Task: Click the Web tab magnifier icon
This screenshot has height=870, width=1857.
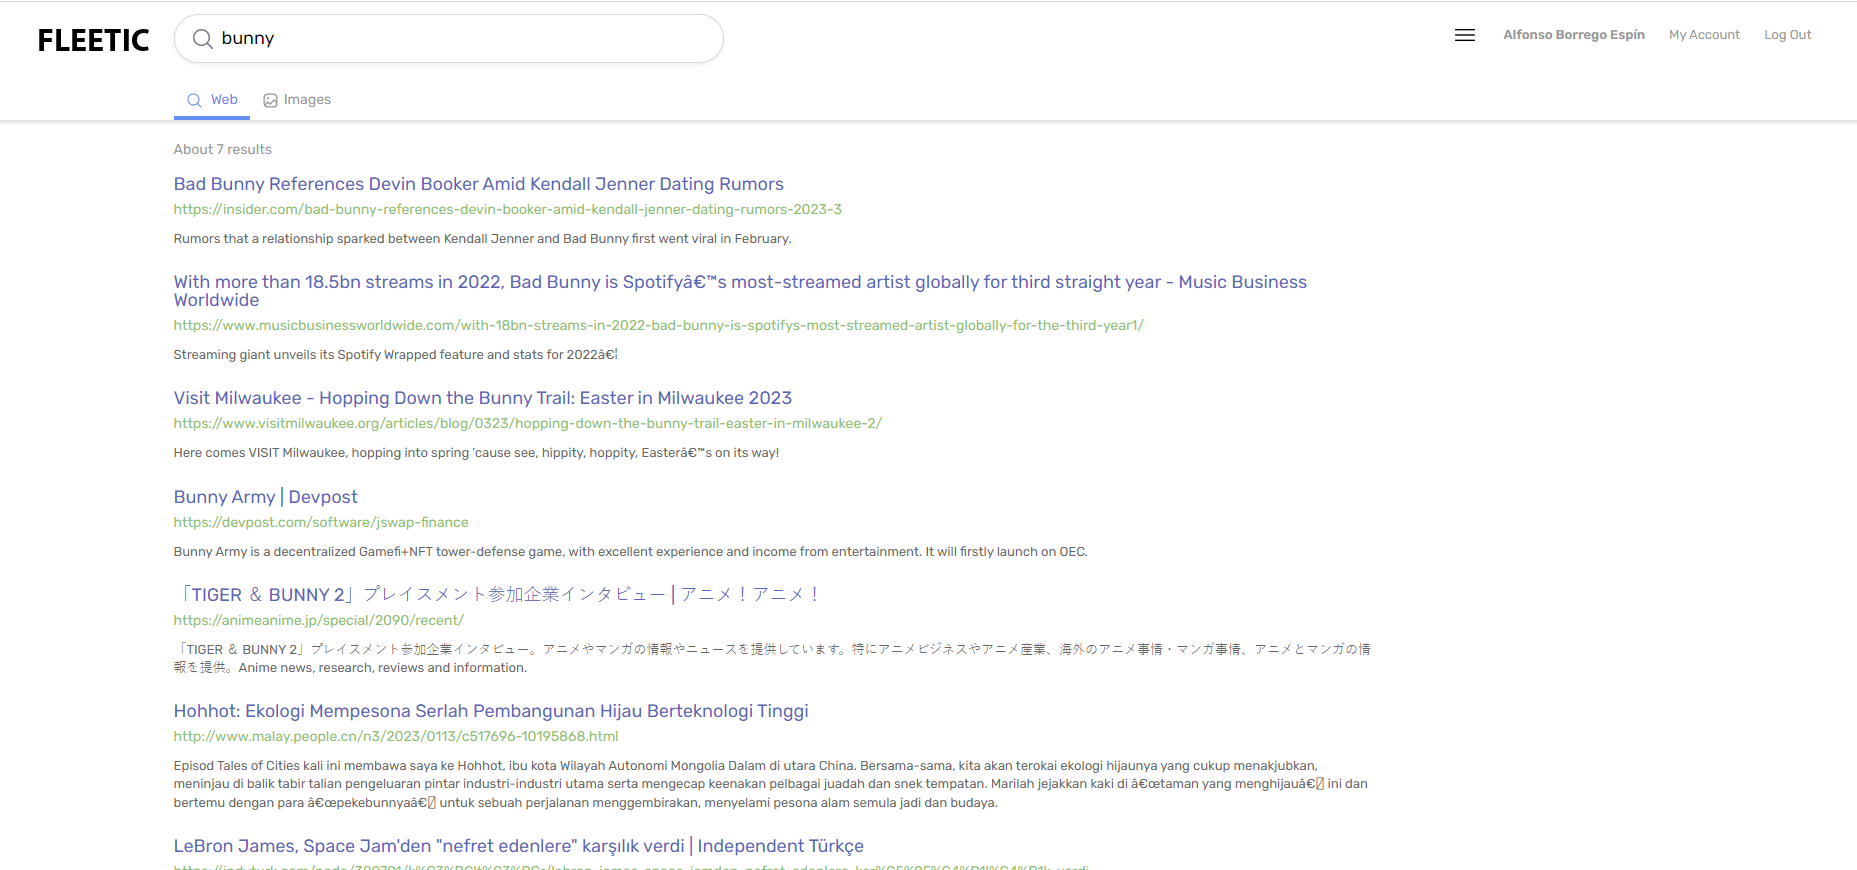Action: [194, 100]
